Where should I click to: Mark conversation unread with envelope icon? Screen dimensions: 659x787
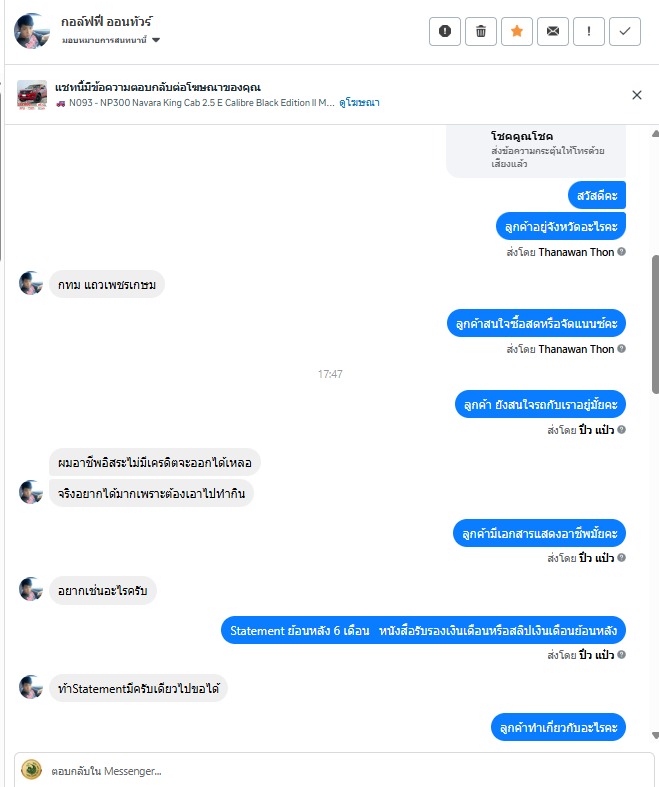point(553,32)
